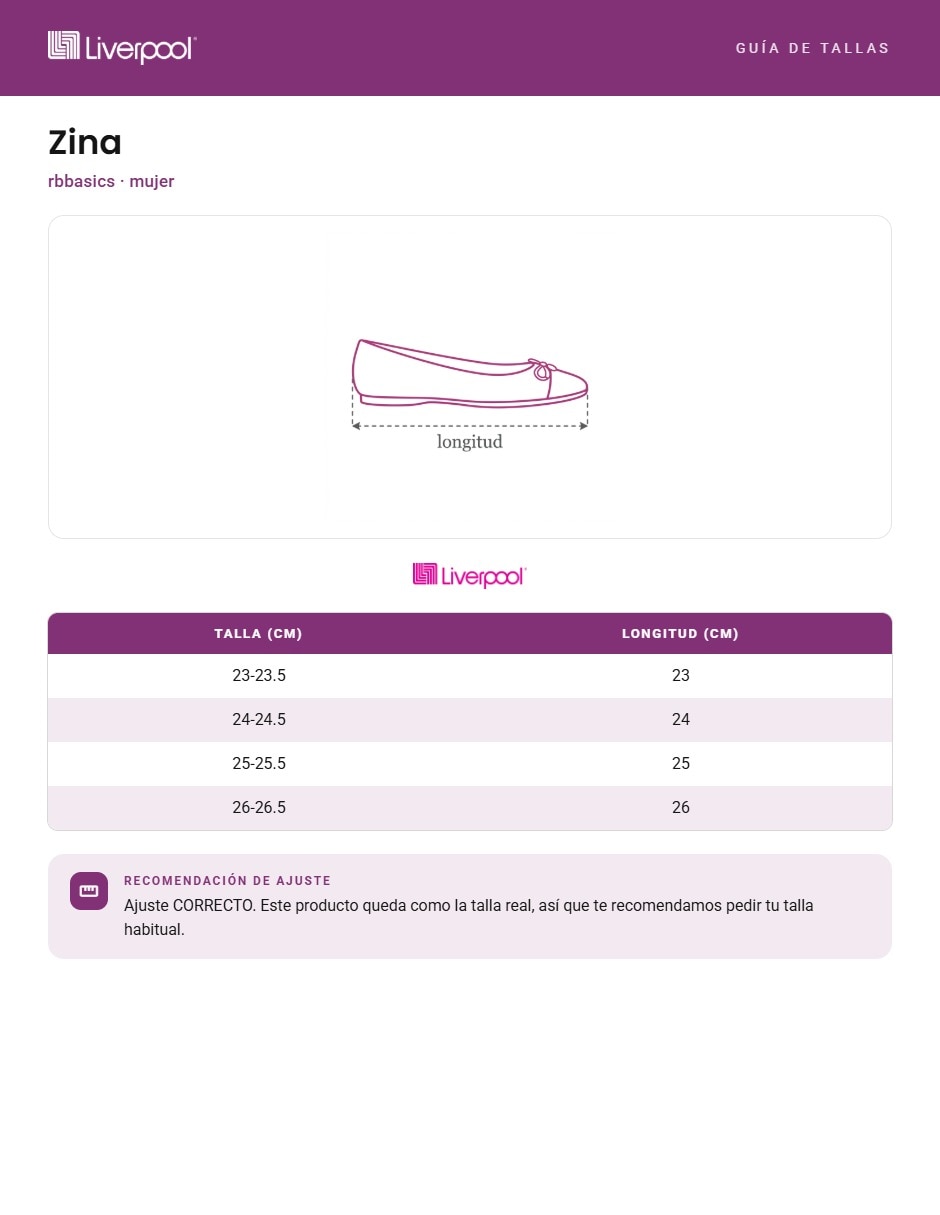Click the LONGITUD (CM) column header
Image resolution: width=940 pixels, height=1215 pixels.
pos(680,633)
